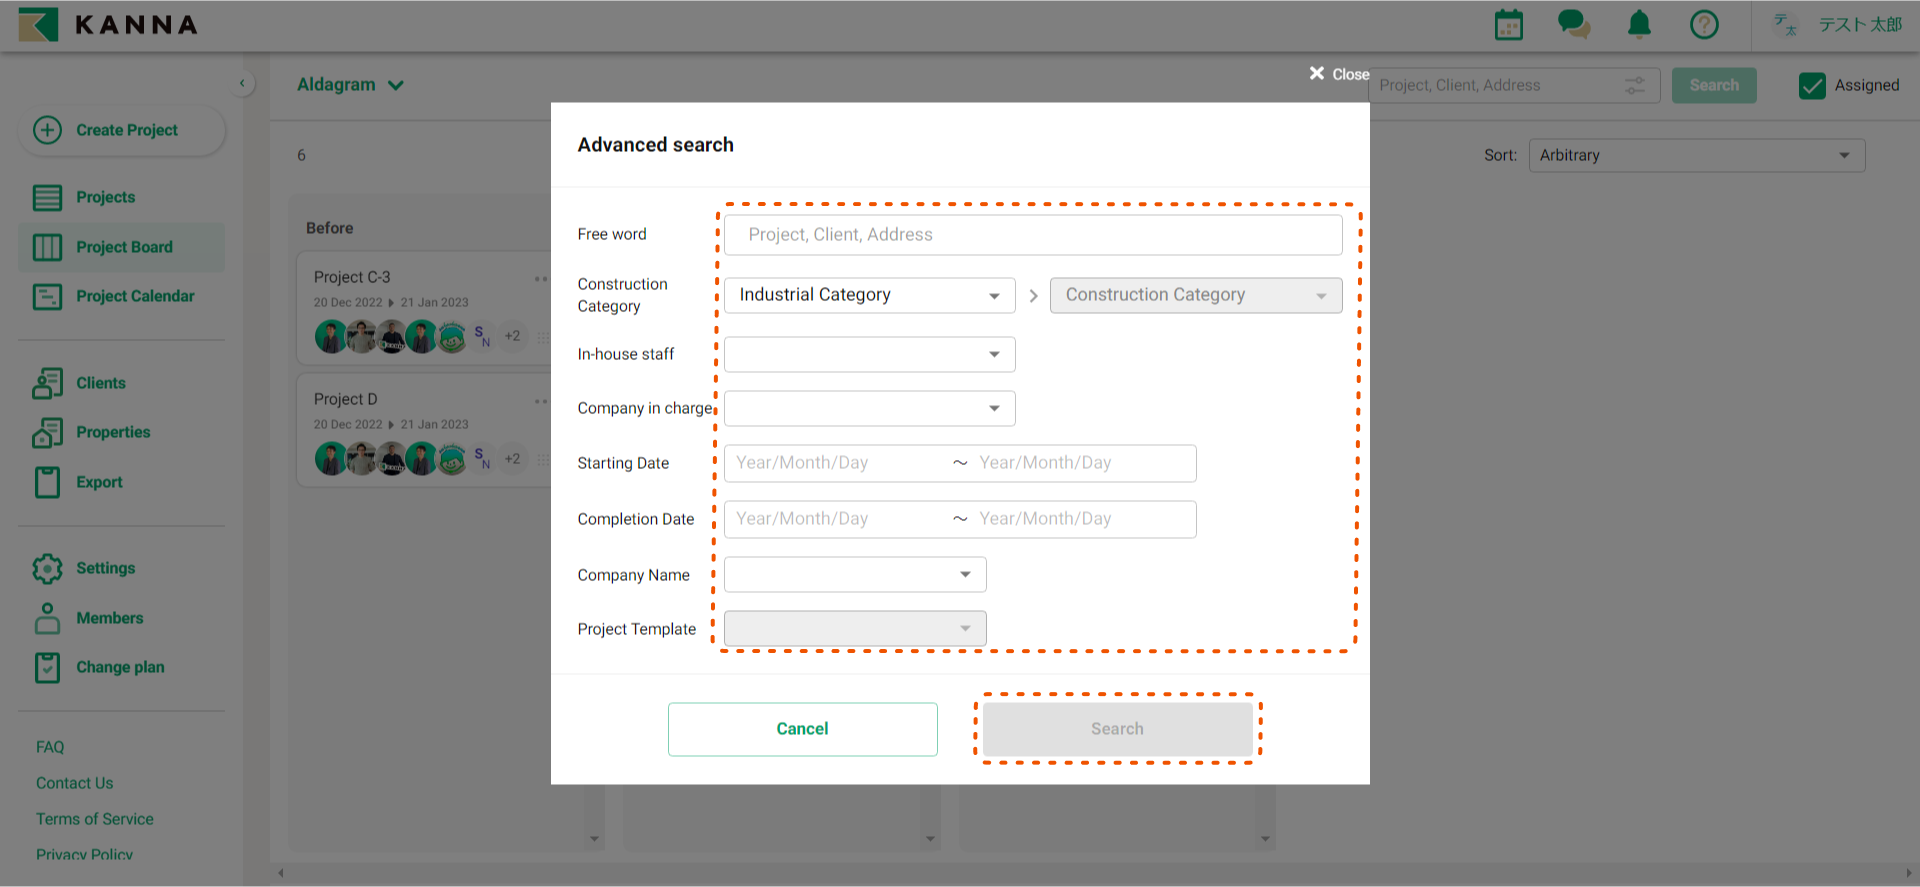
Task: Click the Create Project plus icon
Action: pyautogui.click(x=47, y=130)
